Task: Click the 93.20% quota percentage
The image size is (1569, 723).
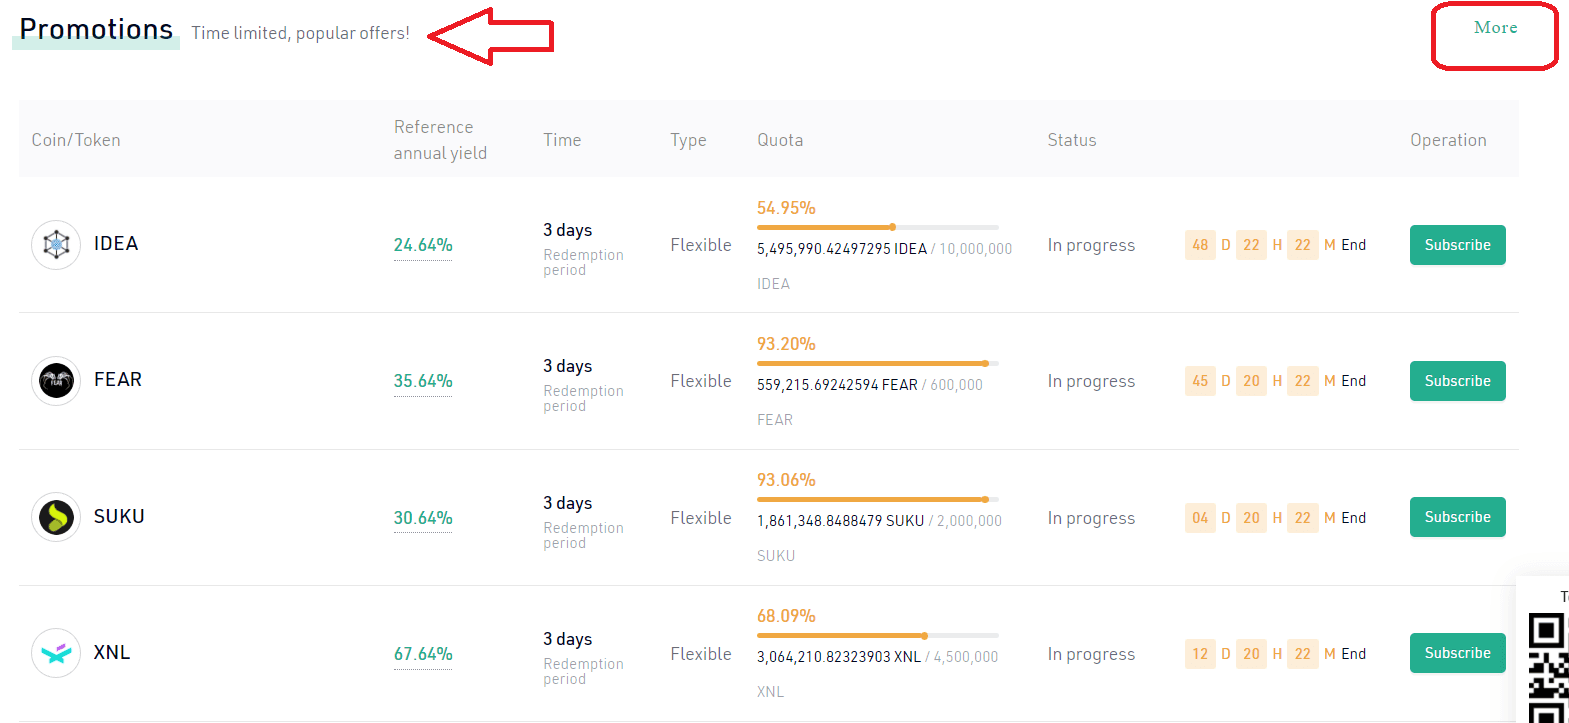Action: [786, 344]
